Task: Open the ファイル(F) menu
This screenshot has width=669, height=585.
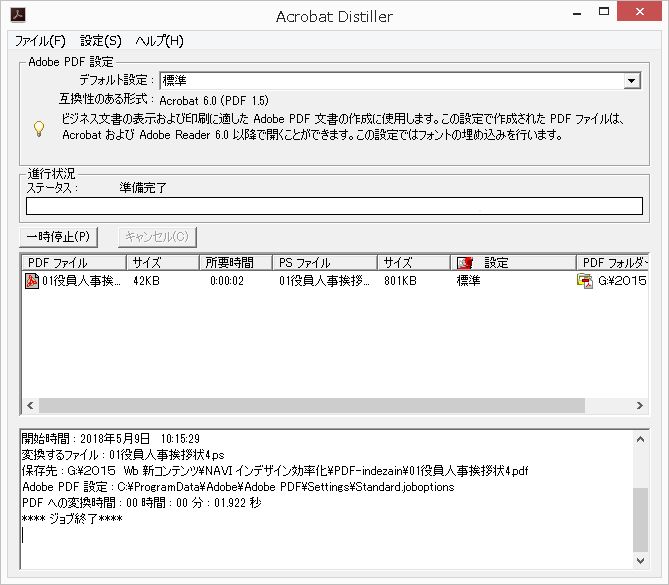Action: 40,41
